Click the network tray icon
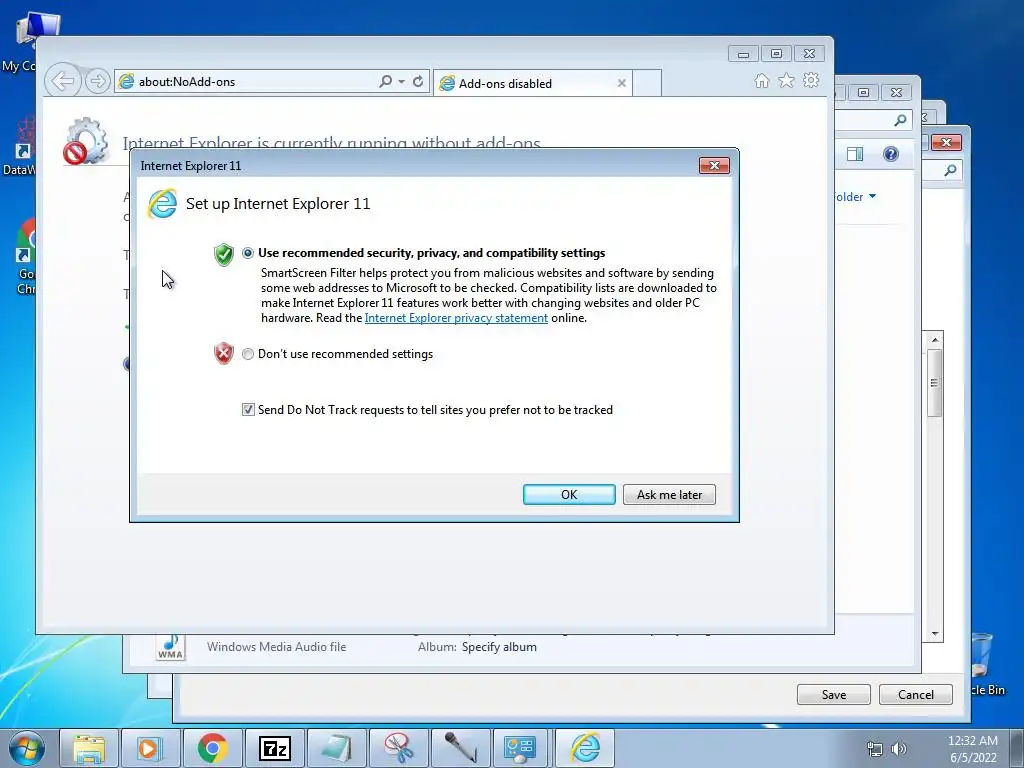 874,749
